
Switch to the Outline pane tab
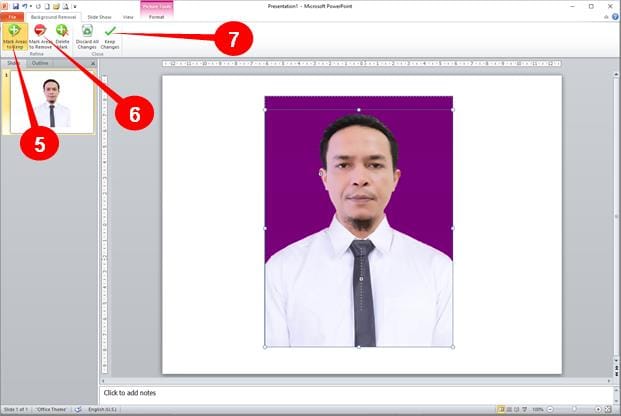[40, 63]
